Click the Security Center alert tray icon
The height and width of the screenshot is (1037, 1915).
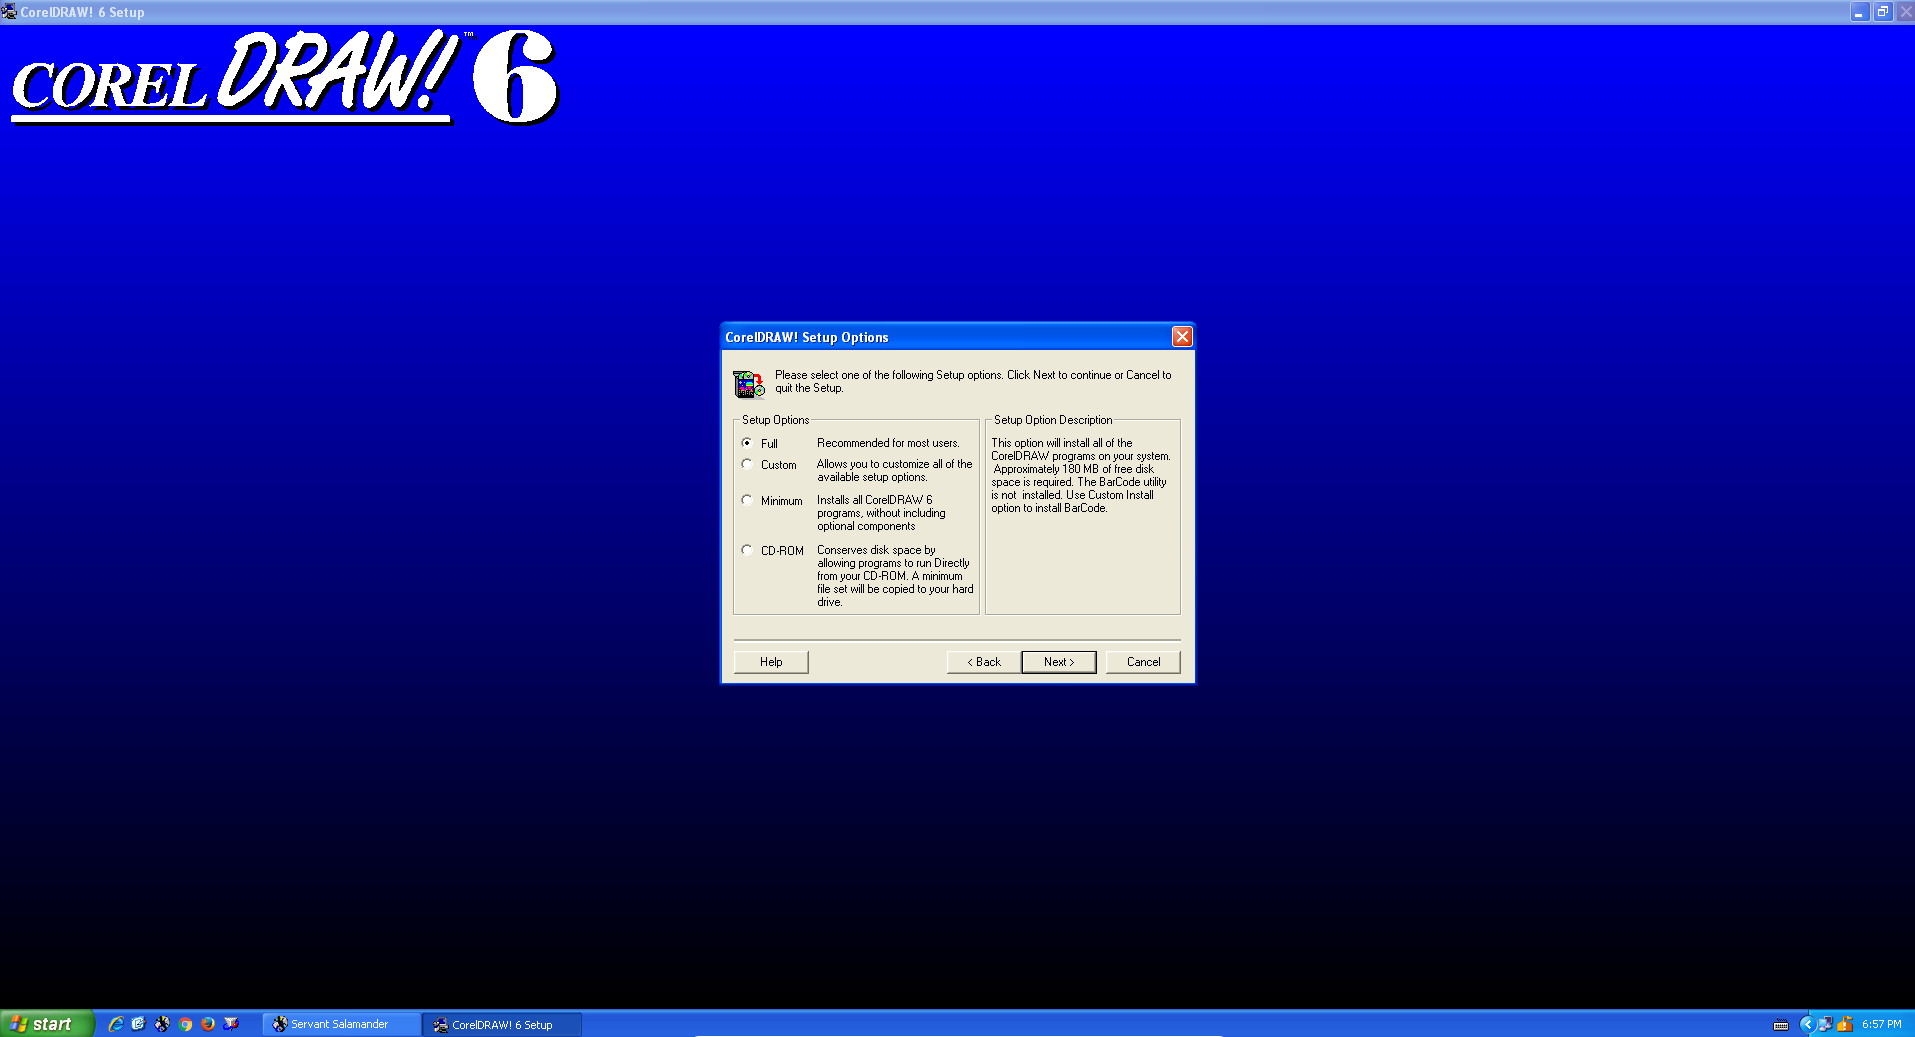click(x=1845, y=1024)
